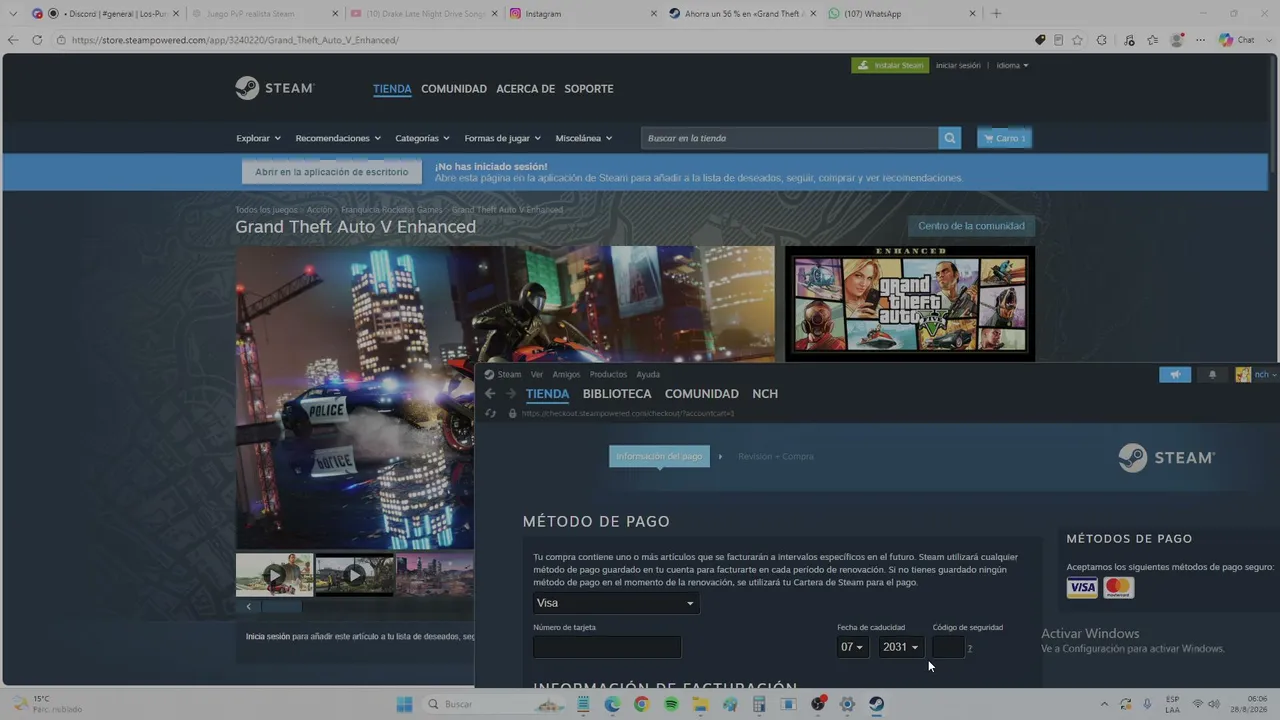
Task: Open a new browser tab
Action: 996,14
